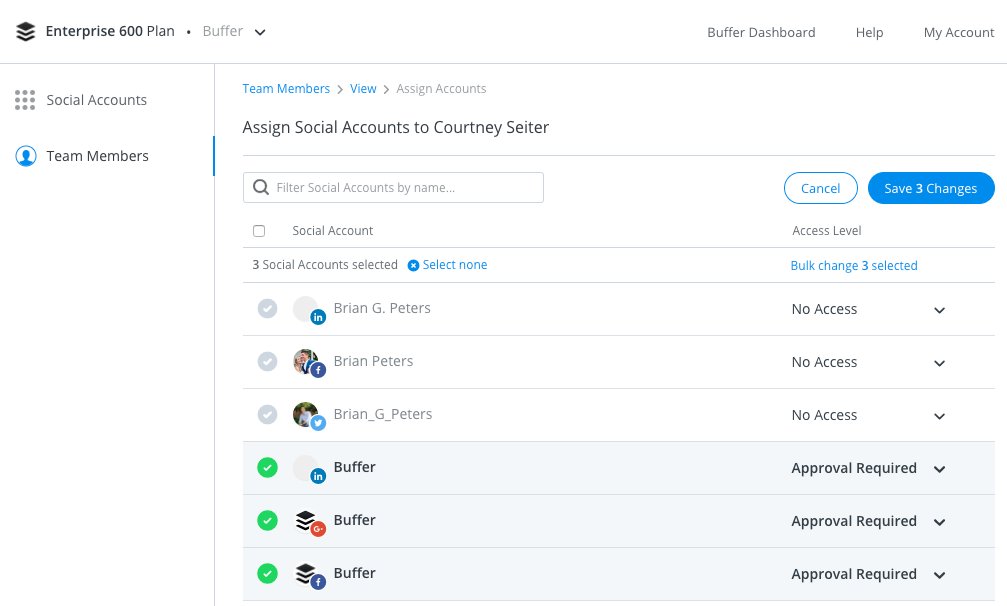Click the Social Accounts grid icon

click(25, 100)
